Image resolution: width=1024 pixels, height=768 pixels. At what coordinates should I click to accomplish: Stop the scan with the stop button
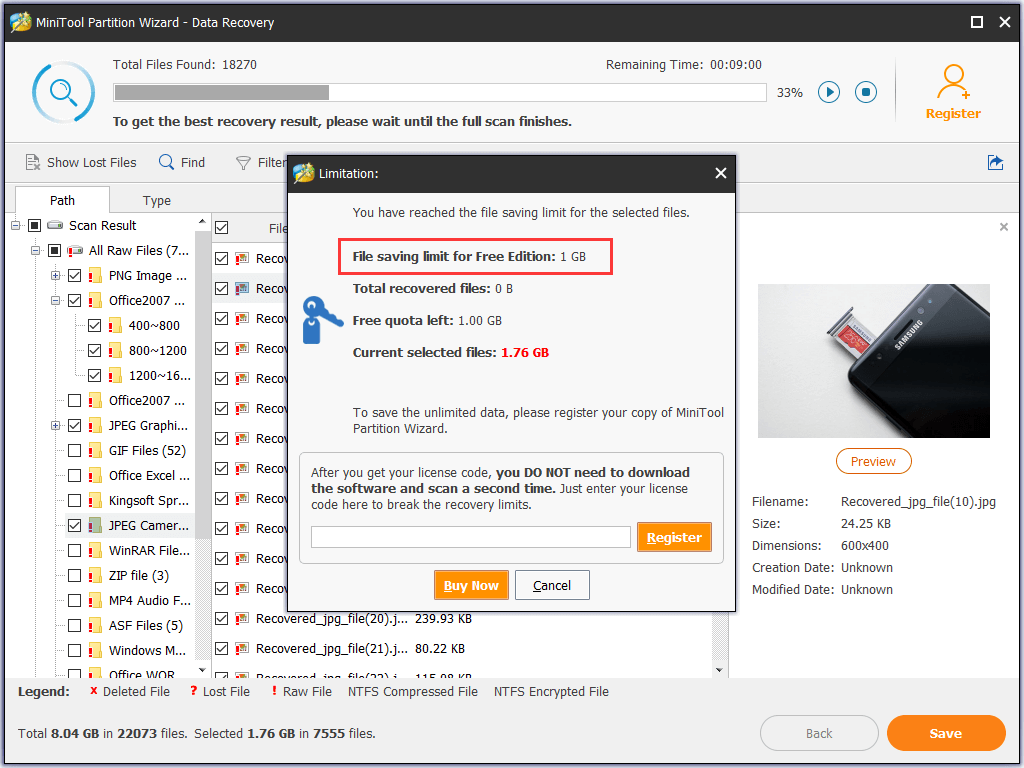[x=865, y=91]
